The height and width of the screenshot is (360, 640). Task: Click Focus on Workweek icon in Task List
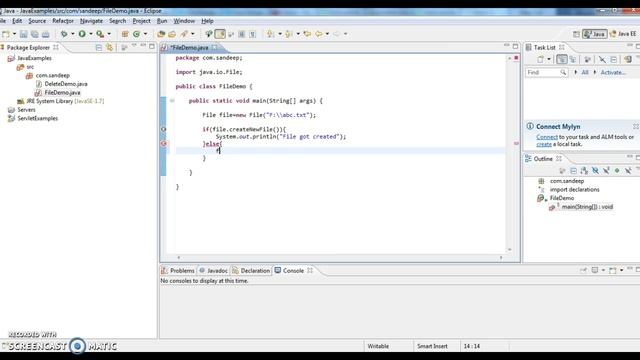[x=587, y=60]
